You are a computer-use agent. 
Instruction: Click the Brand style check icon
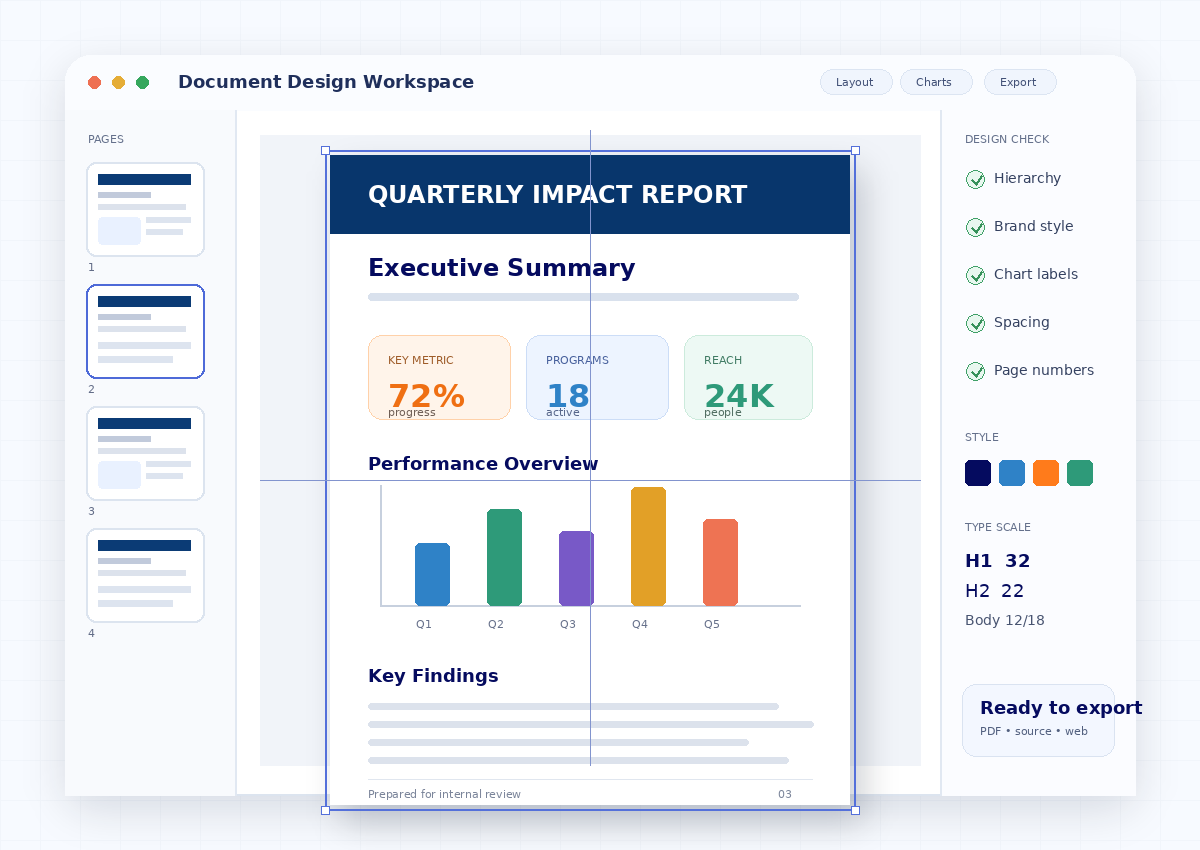click(975, 227)
